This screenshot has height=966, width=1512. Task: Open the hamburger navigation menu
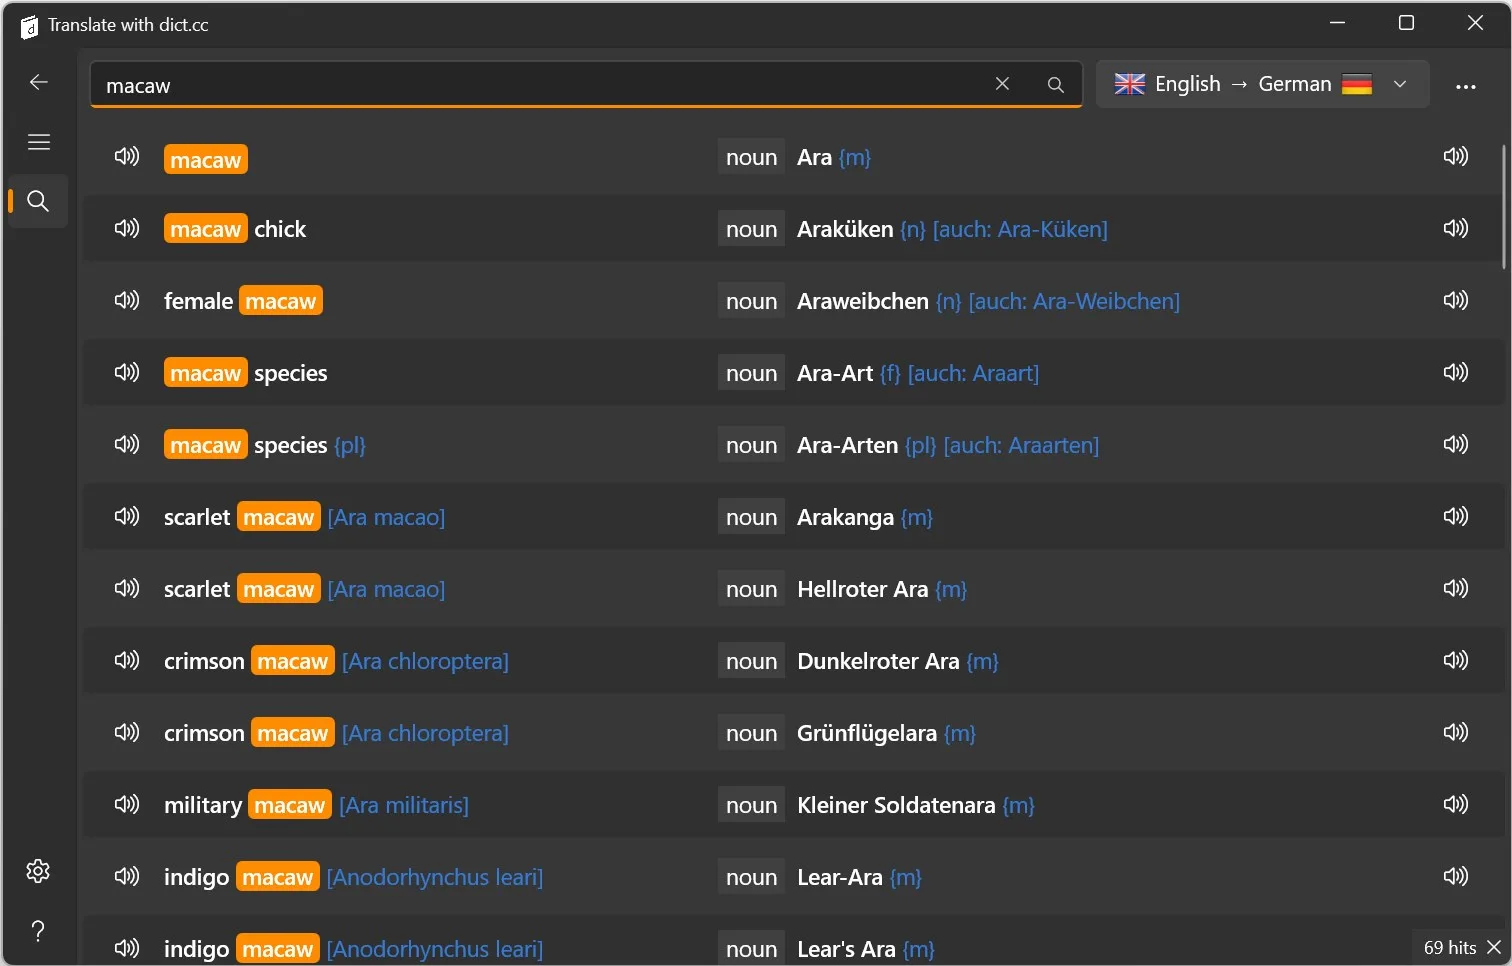[x=39, y=142]
